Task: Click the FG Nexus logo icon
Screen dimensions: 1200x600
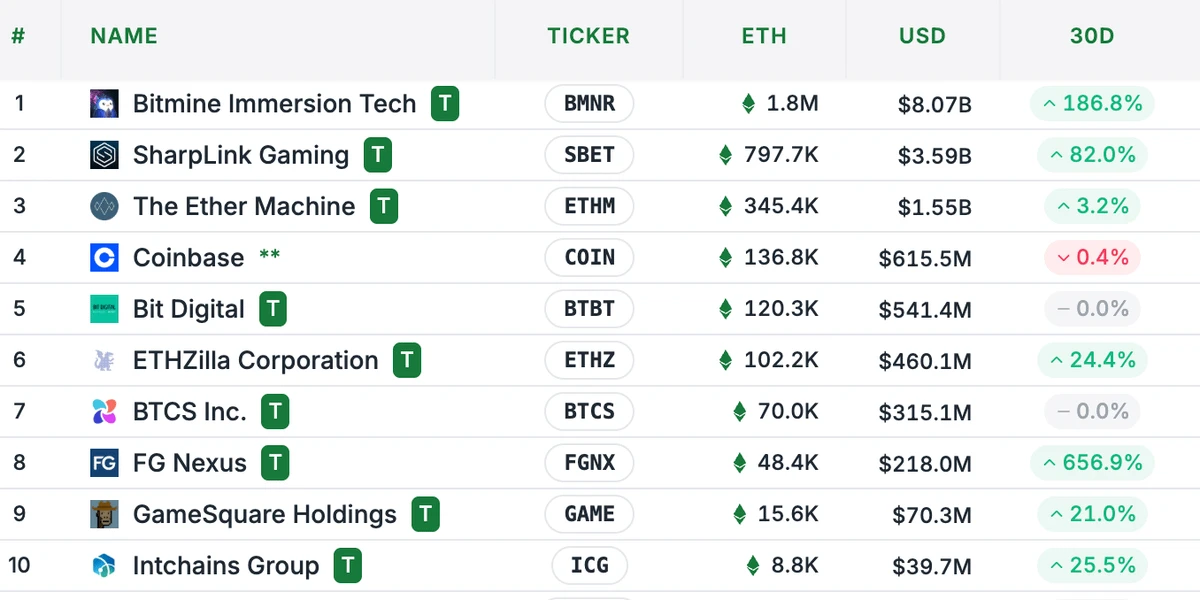Action: point(104,463)
